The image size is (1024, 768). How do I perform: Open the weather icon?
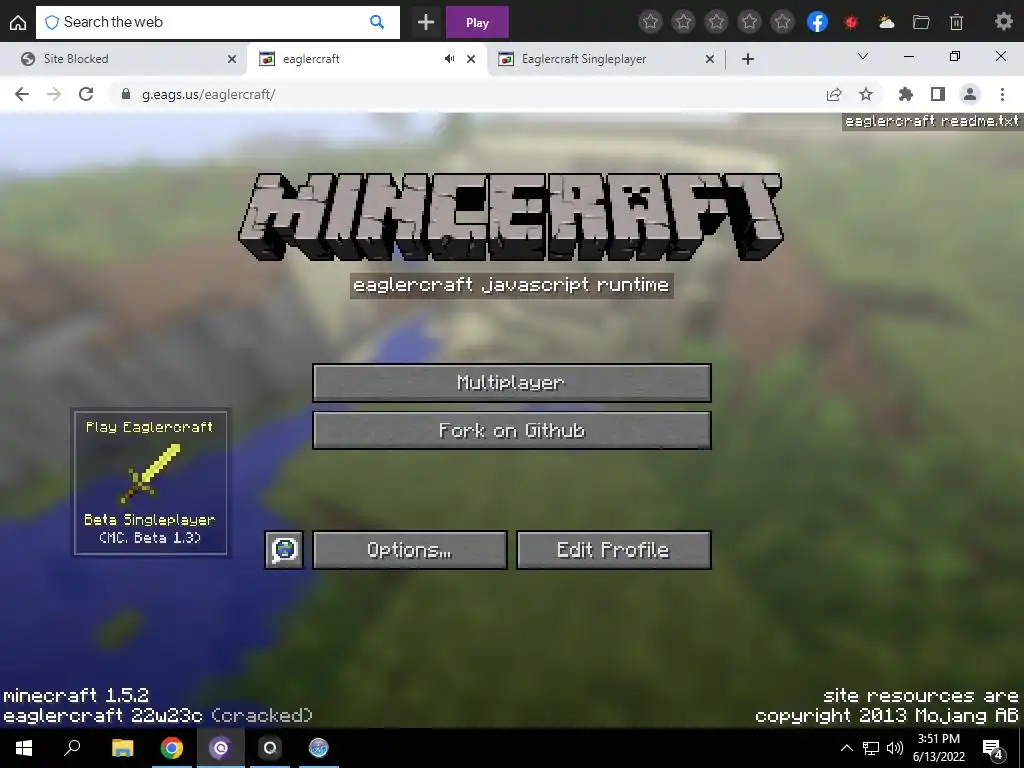pos(886,22)
